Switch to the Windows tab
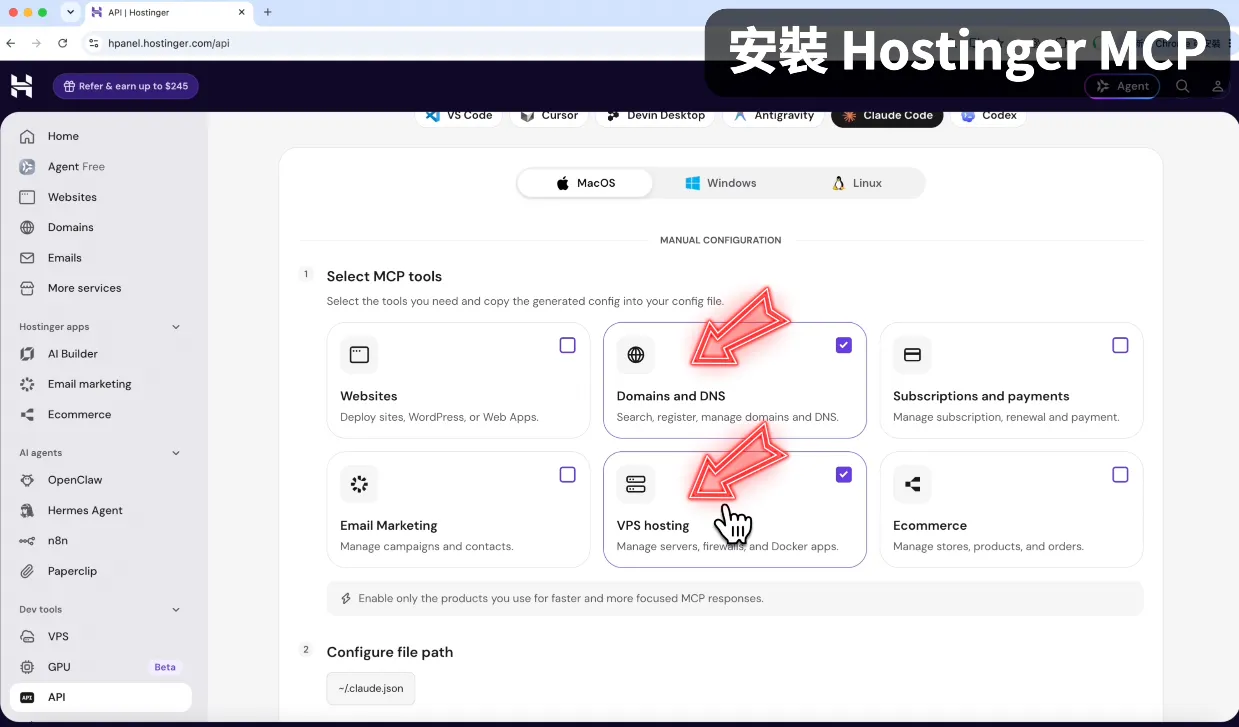The image size is (1239, 727). [x=721, y=183]
